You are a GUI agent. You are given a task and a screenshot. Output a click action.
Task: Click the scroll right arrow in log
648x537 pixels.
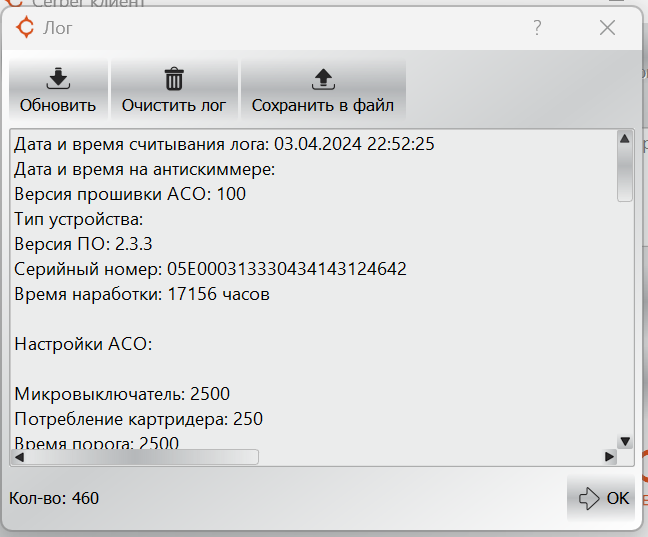point(610,457)
